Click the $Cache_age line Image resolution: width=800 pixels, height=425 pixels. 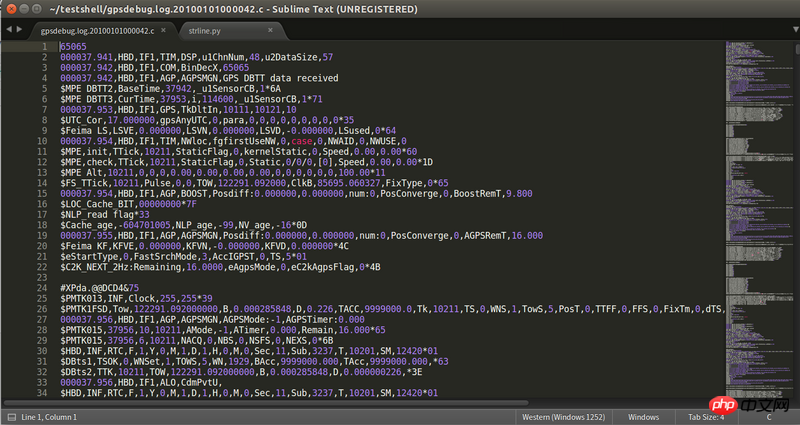(184, 225)
